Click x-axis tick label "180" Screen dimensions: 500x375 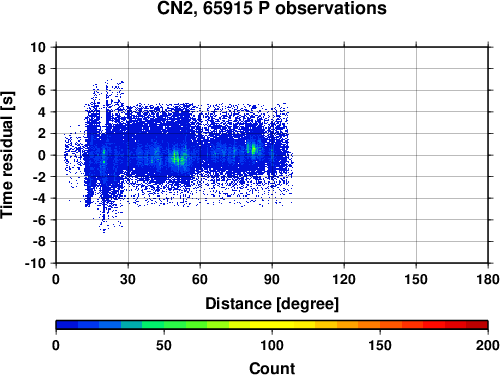[x=488, y=279]
